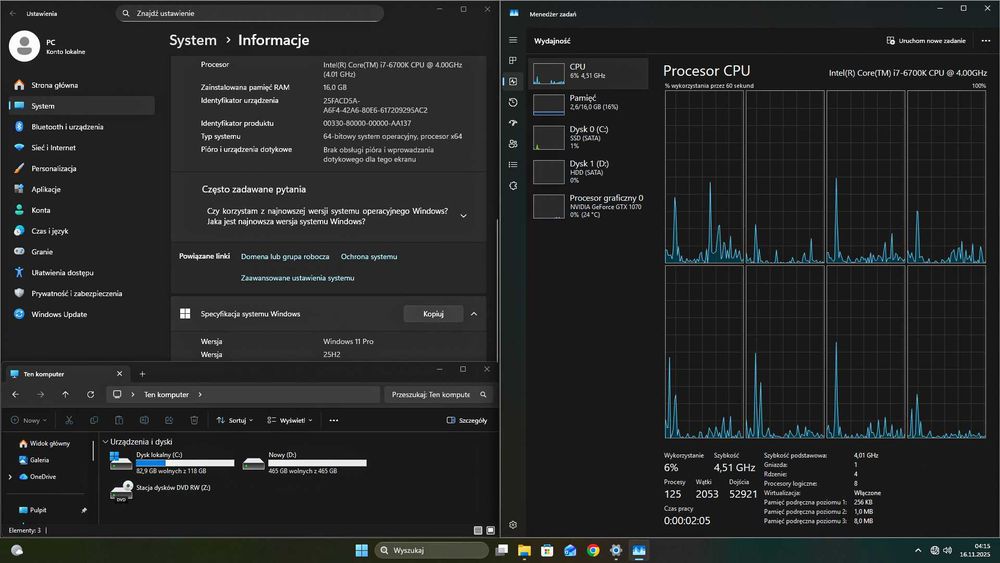Open the Sortuj dropdown in File Explorer
This screenshot has width=1000, height=563.
[x=235, y=420]
